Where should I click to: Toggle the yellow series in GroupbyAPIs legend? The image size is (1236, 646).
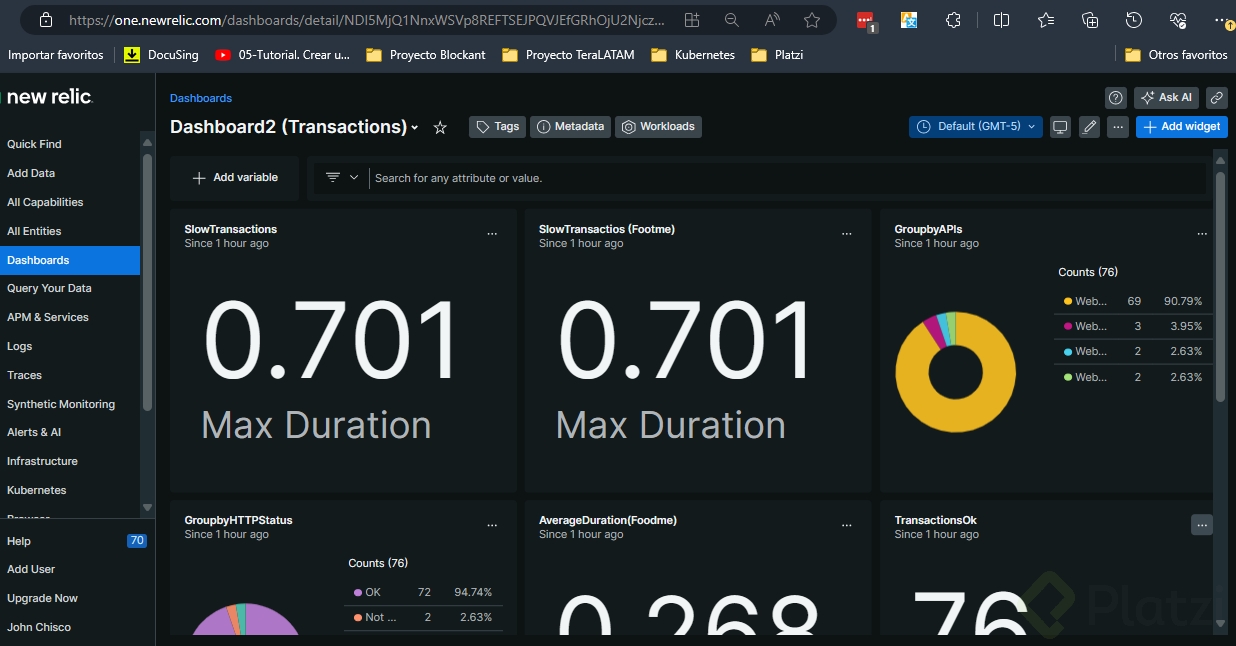coord(1090,301)
